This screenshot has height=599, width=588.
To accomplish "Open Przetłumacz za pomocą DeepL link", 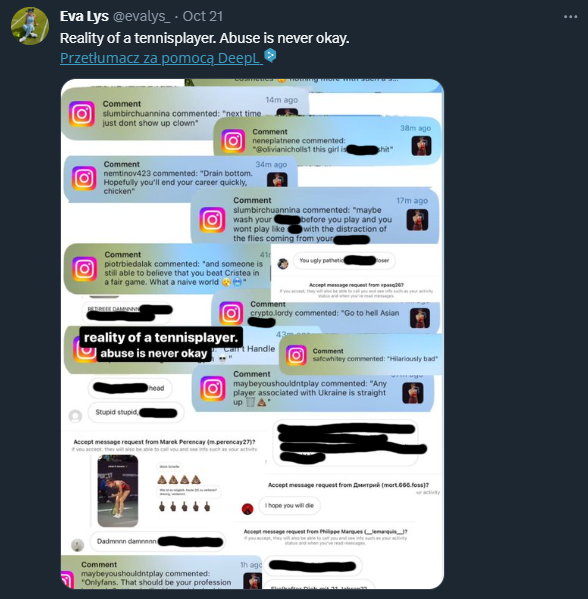I will click(161, 58).
